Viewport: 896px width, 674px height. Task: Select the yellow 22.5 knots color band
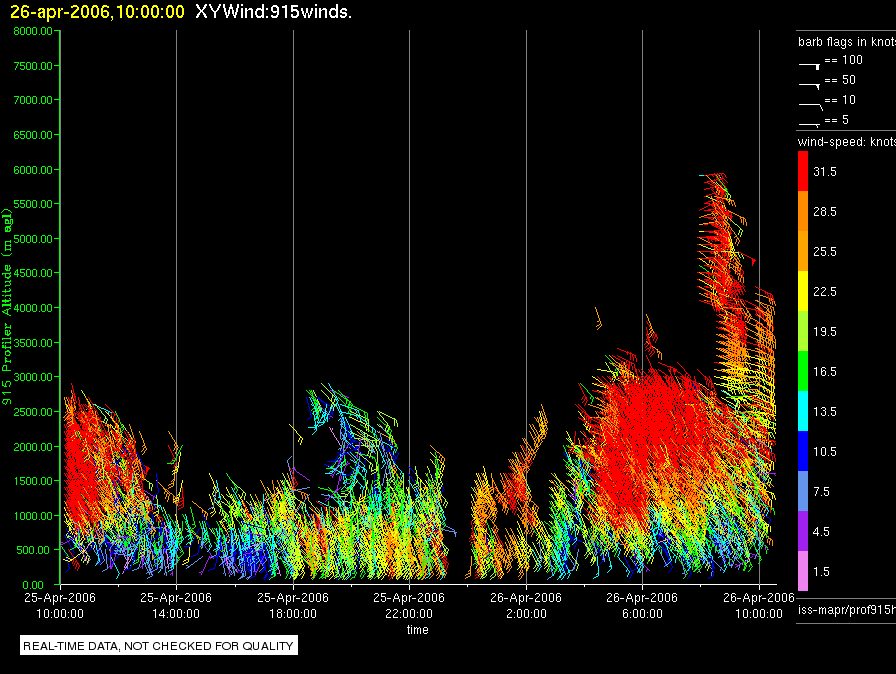click(x=803, y=291)
